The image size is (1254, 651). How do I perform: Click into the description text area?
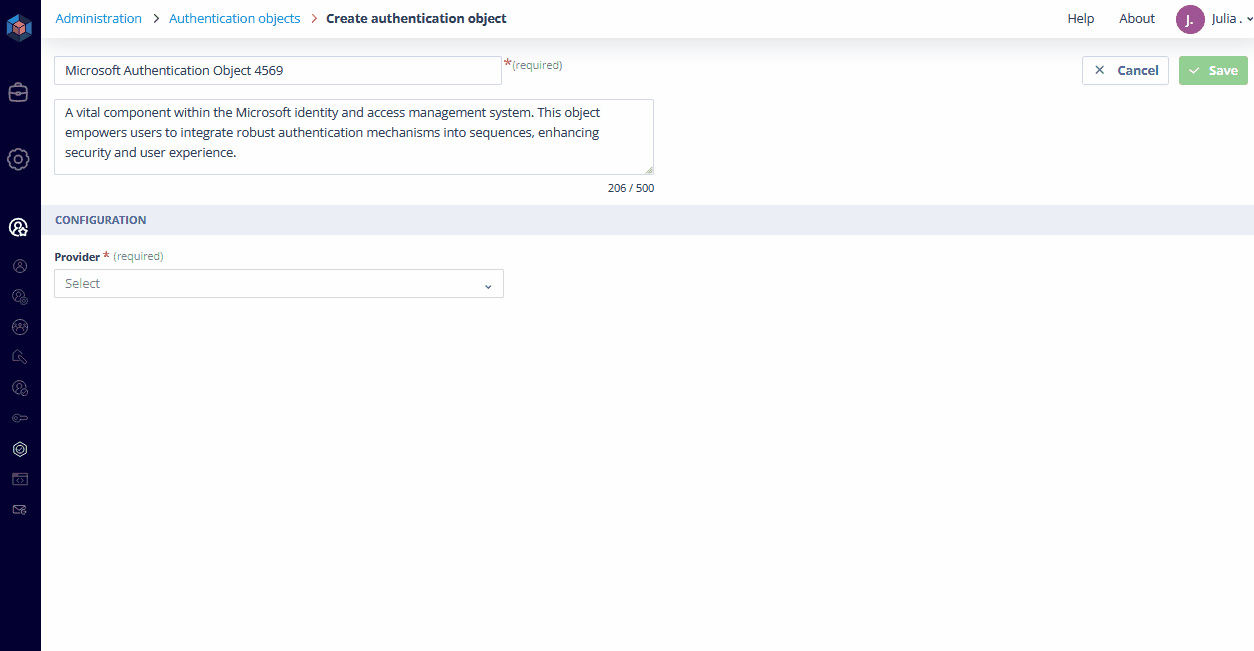pos(354,137)
